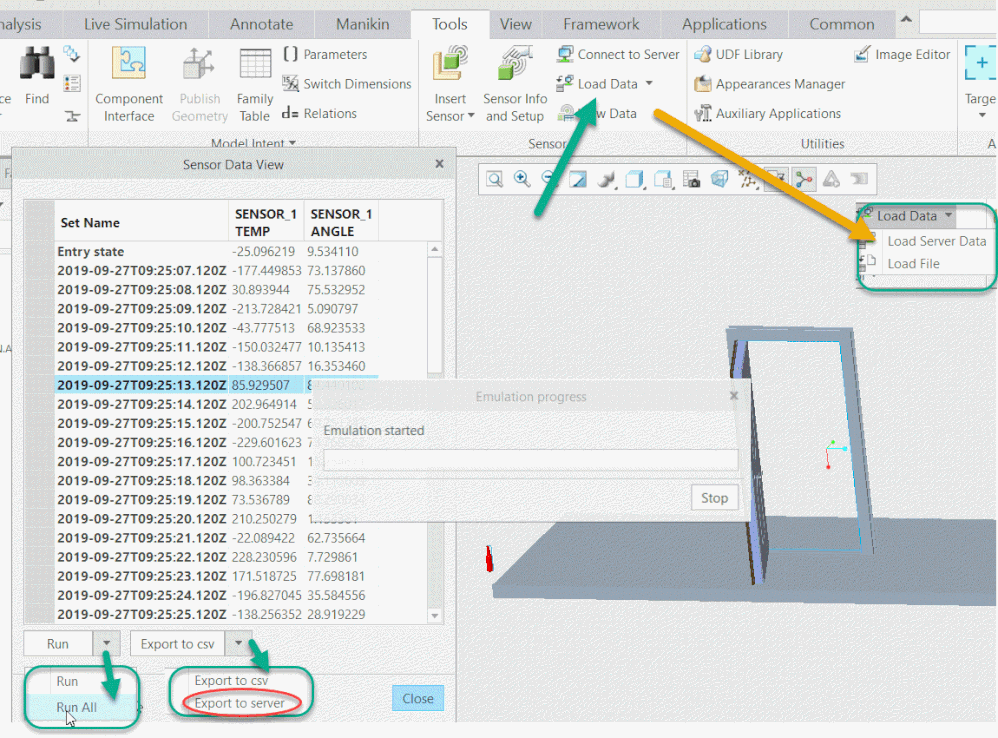Open the Run split-button arrow

pos(106,643)
